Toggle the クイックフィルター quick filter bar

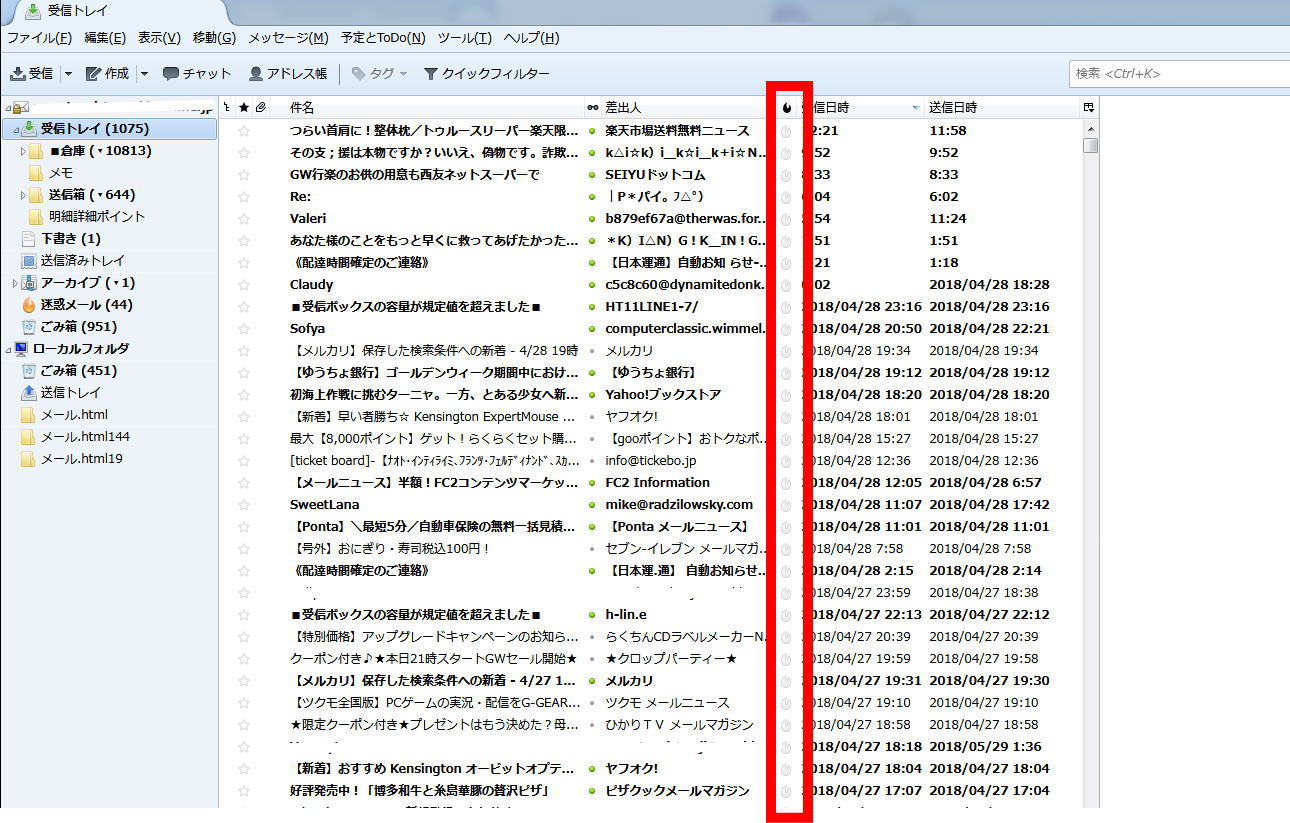click(x=487, y=73)
